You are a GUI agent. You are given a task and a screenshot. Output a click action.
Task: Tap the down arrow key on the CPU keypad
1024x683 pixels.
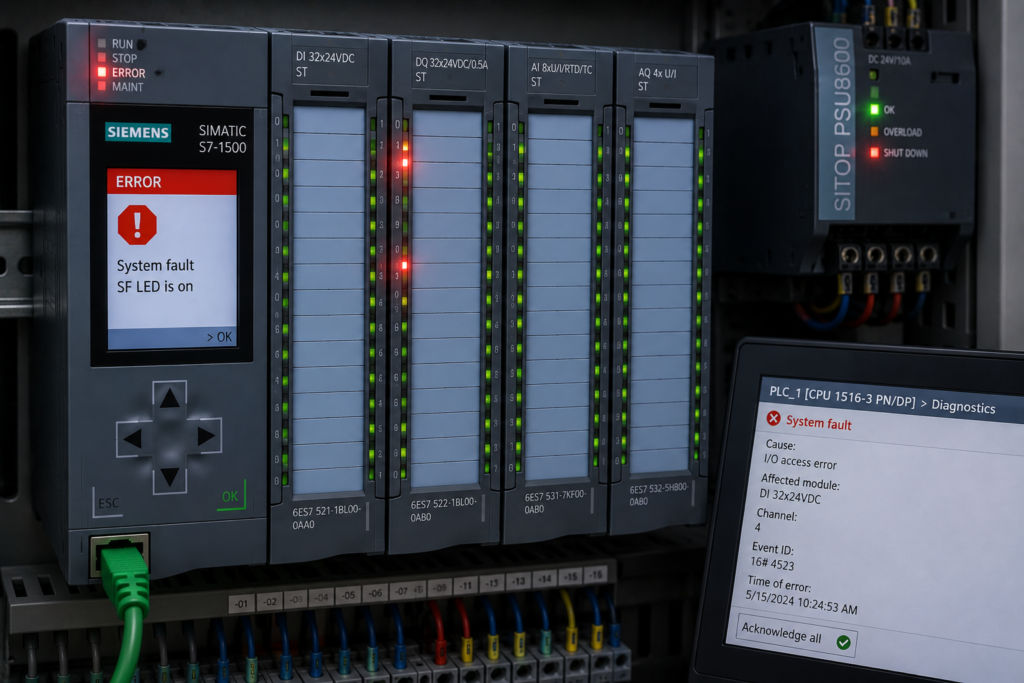pos(170,477)
